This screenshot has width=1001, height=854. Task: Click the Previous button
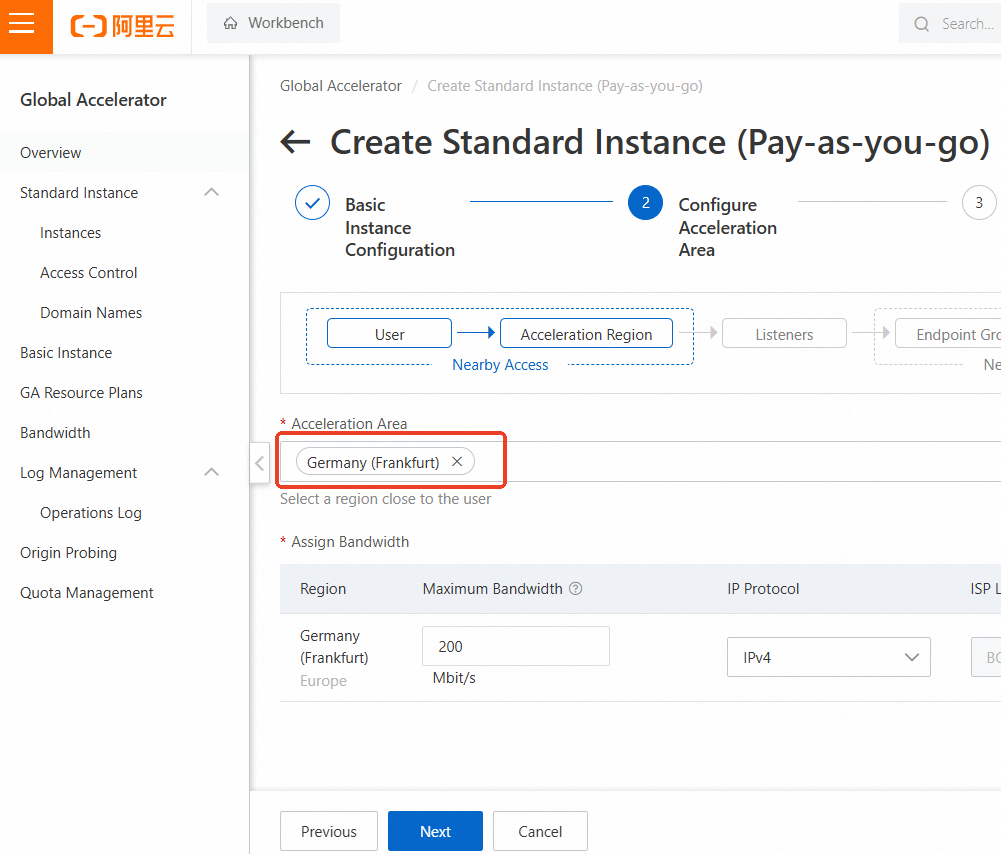328,831
